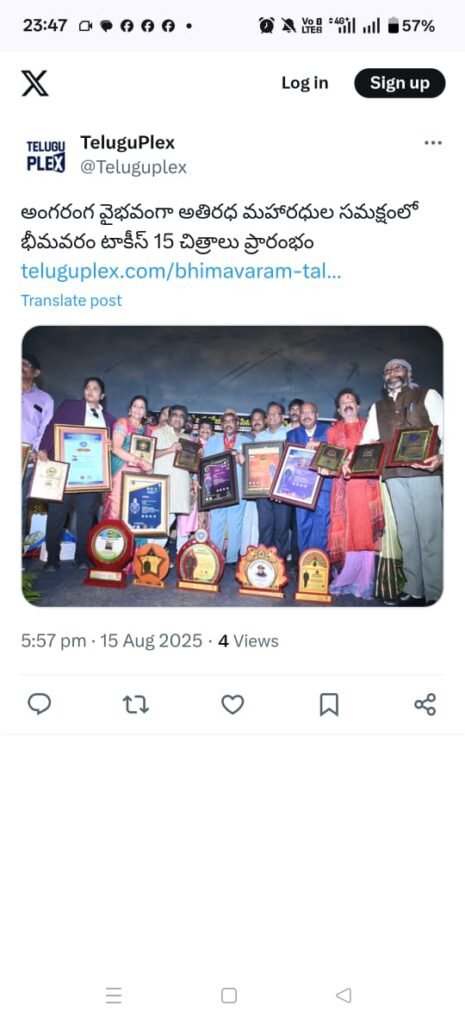
Task: Share the post via share icon
Action: (x=425, y=704)
